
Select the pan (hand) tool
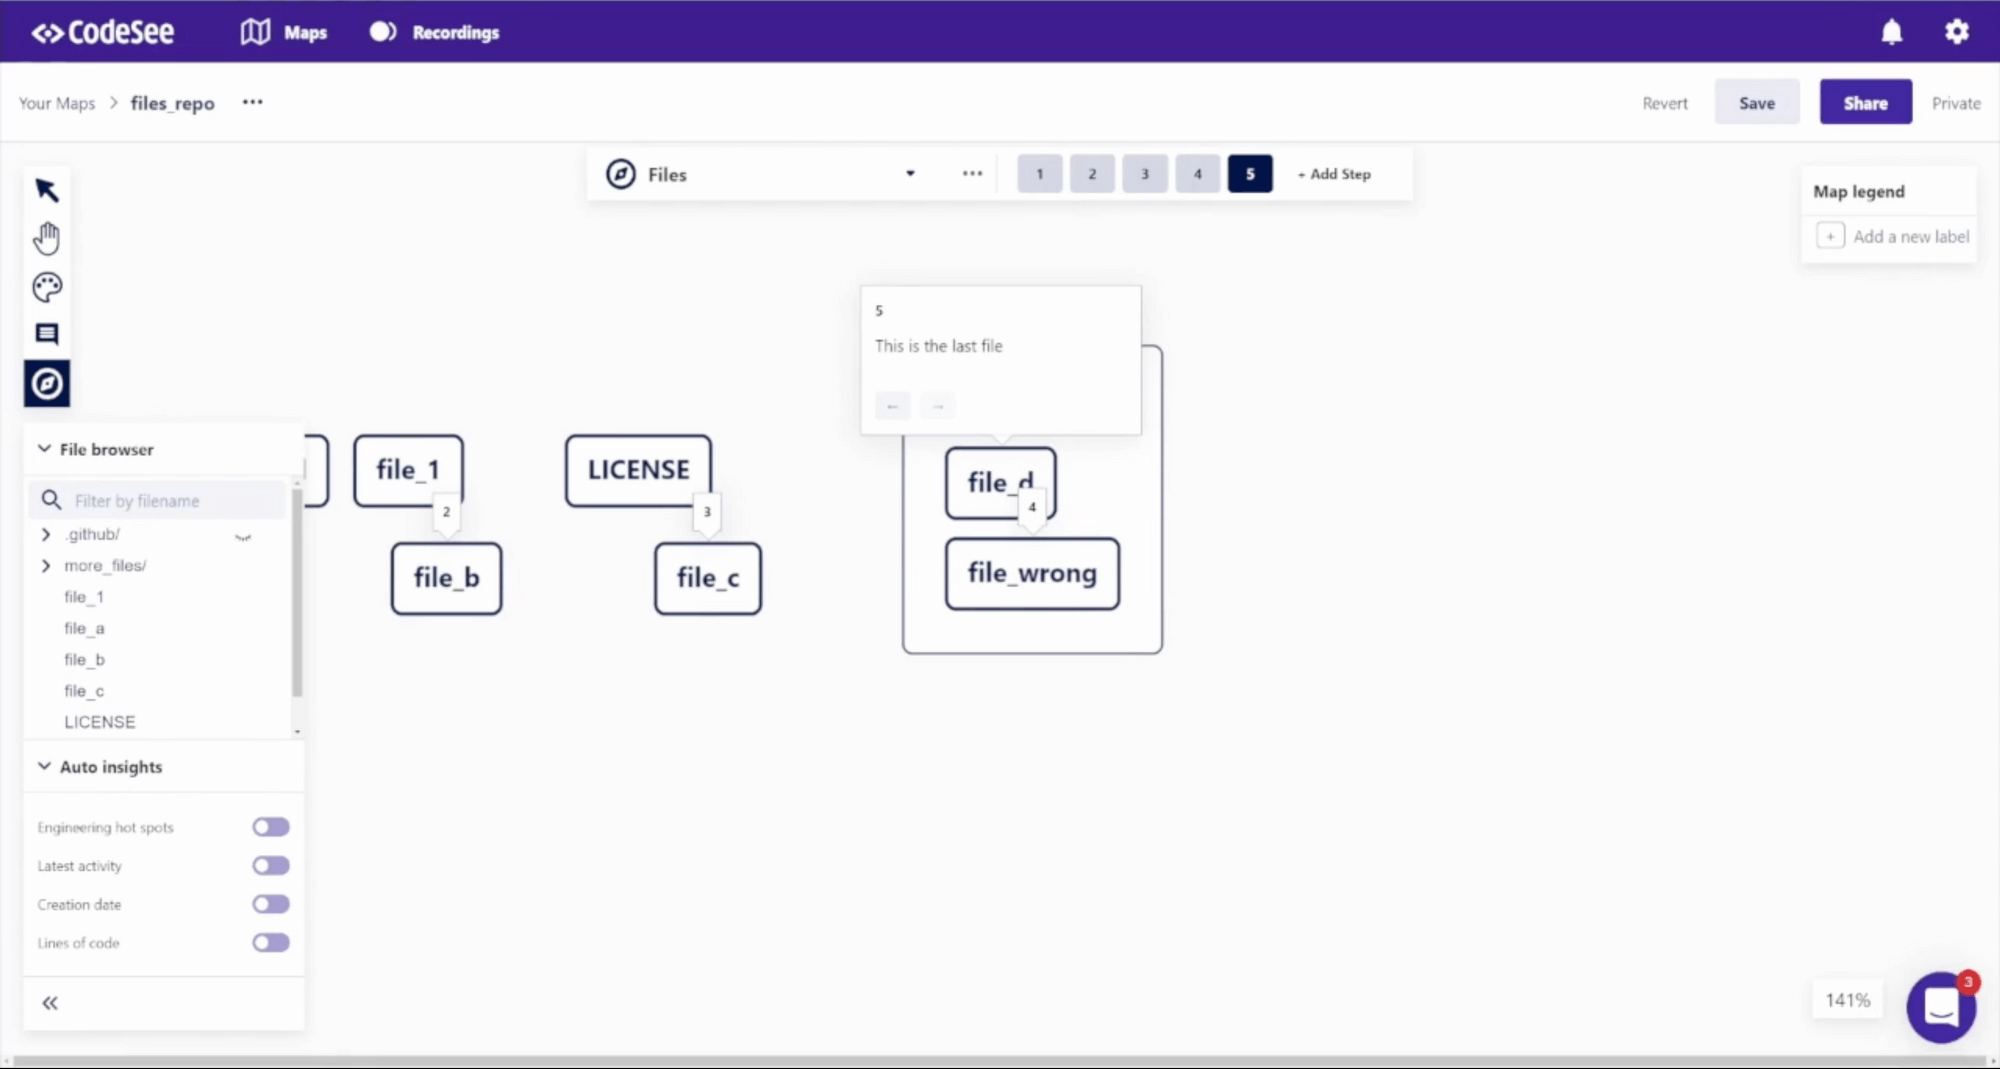[x=46, y=237]
